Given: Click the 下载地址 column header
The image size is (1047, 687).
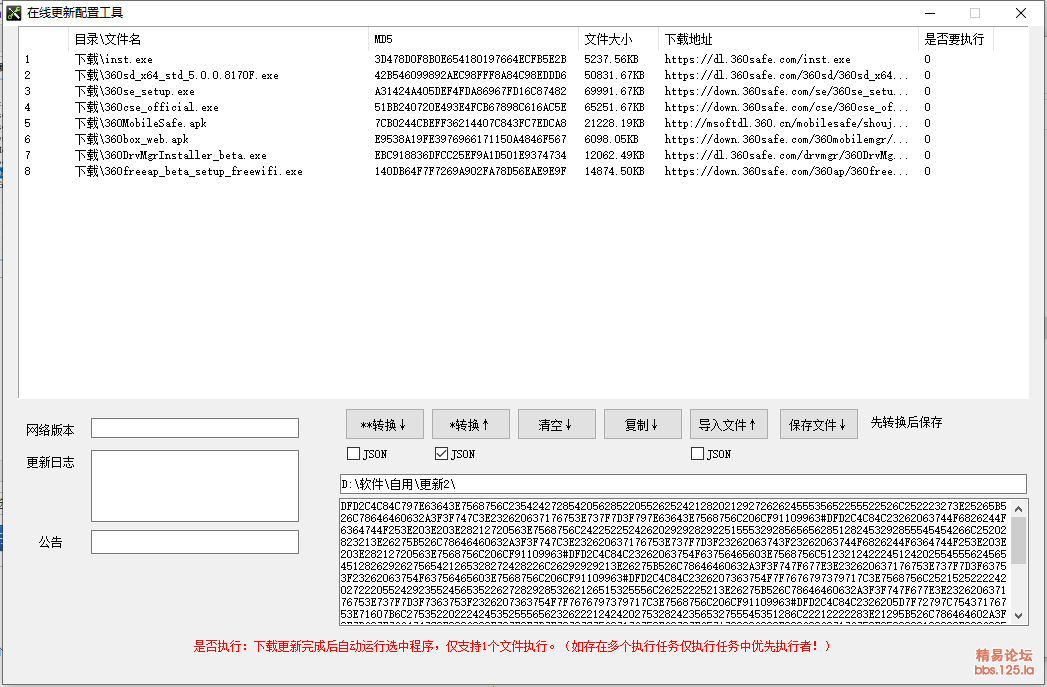Looking at the screenshot, I should 789,39.
